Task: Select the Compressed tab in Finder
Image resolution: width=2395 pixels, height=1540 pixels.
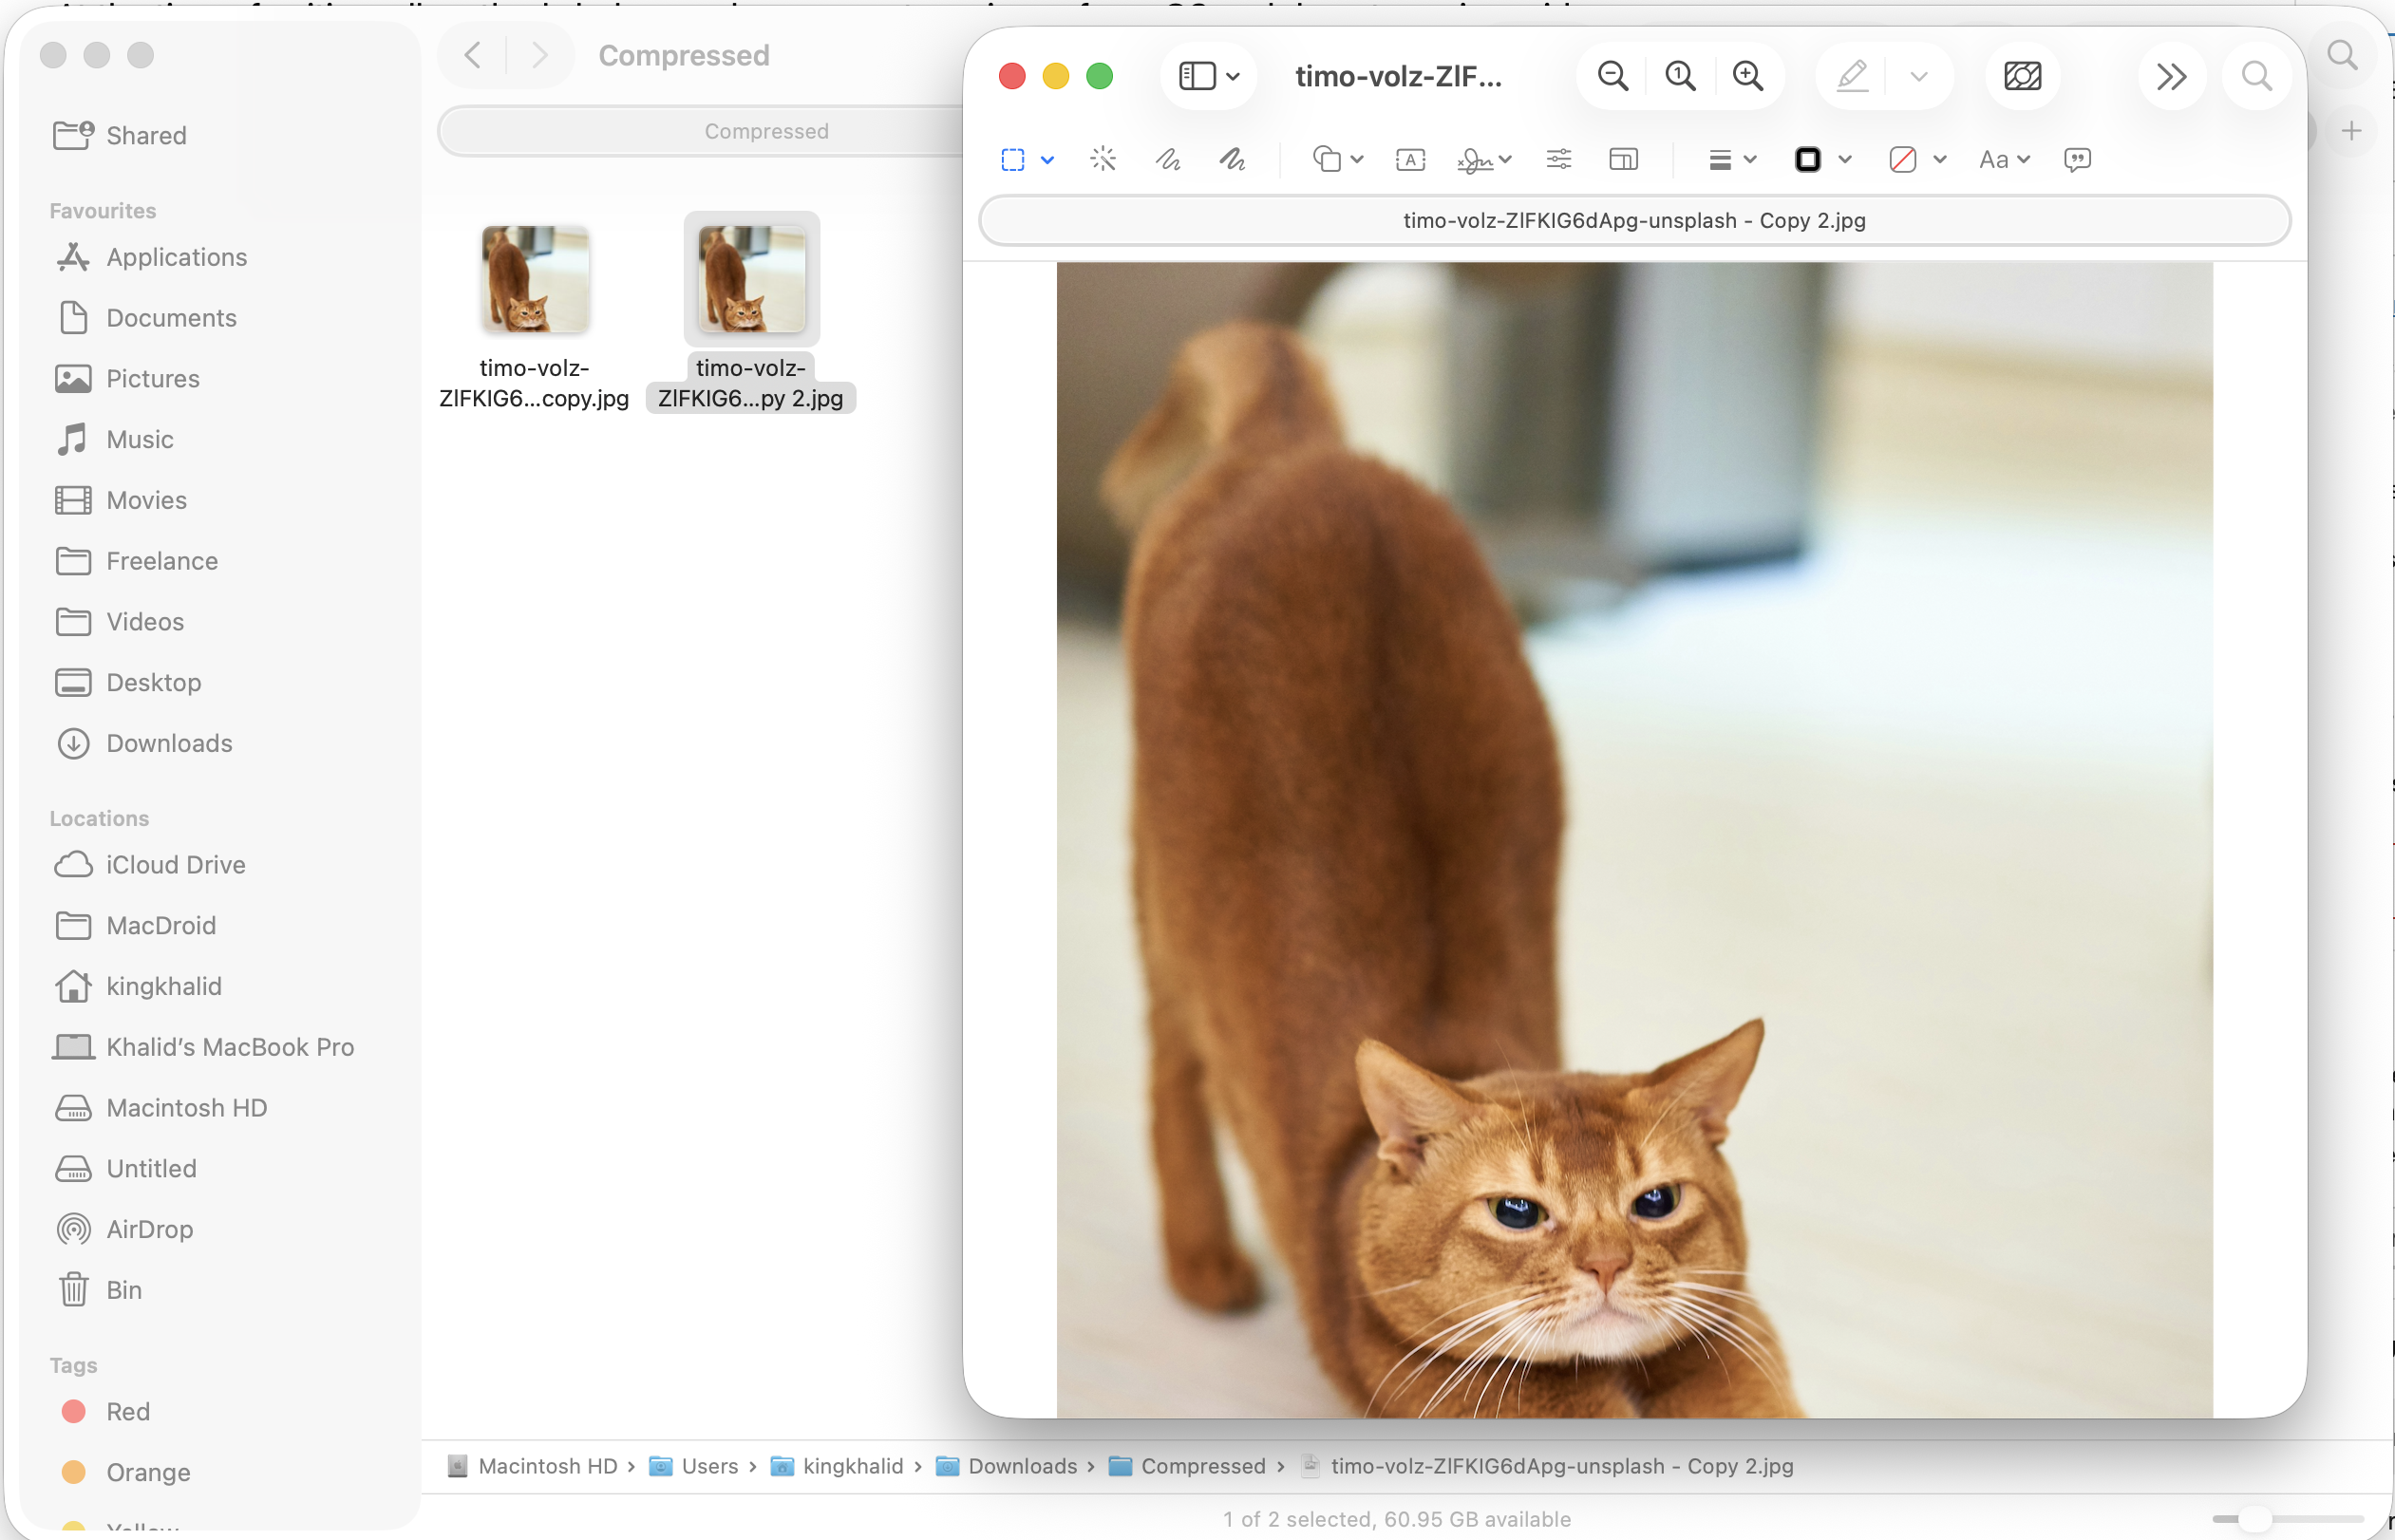Action: coord(766,131)
